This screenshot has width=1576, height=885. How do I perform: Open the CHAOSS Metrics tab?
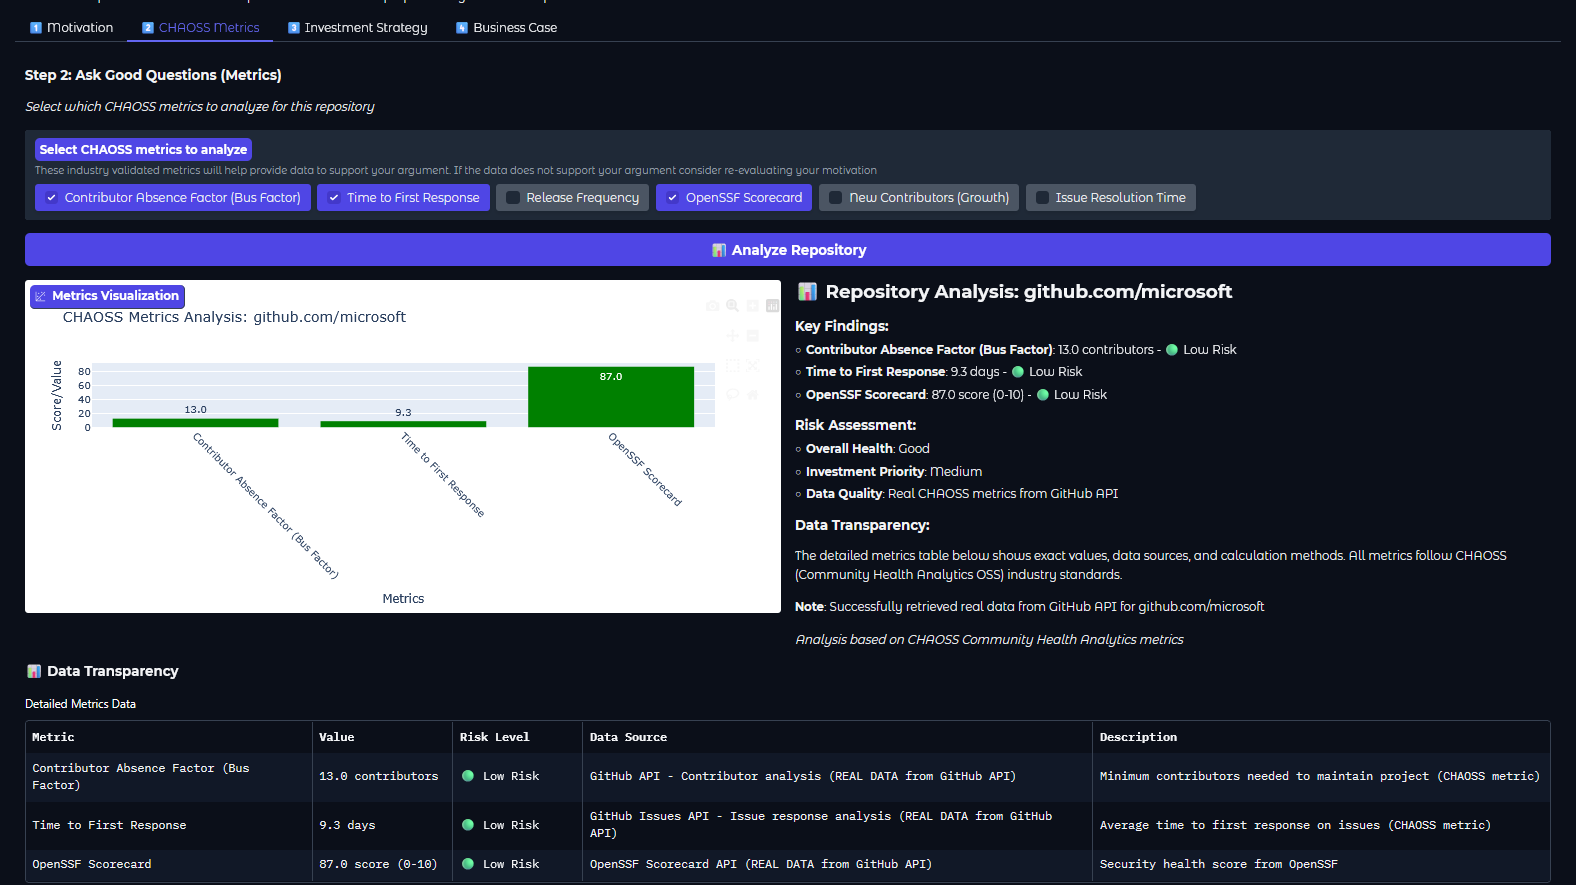coord(200,28)
